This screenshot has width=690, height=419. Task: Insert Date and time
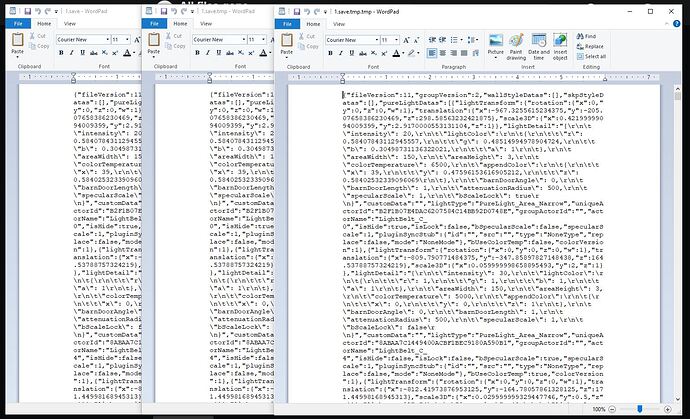coord(539,47)
